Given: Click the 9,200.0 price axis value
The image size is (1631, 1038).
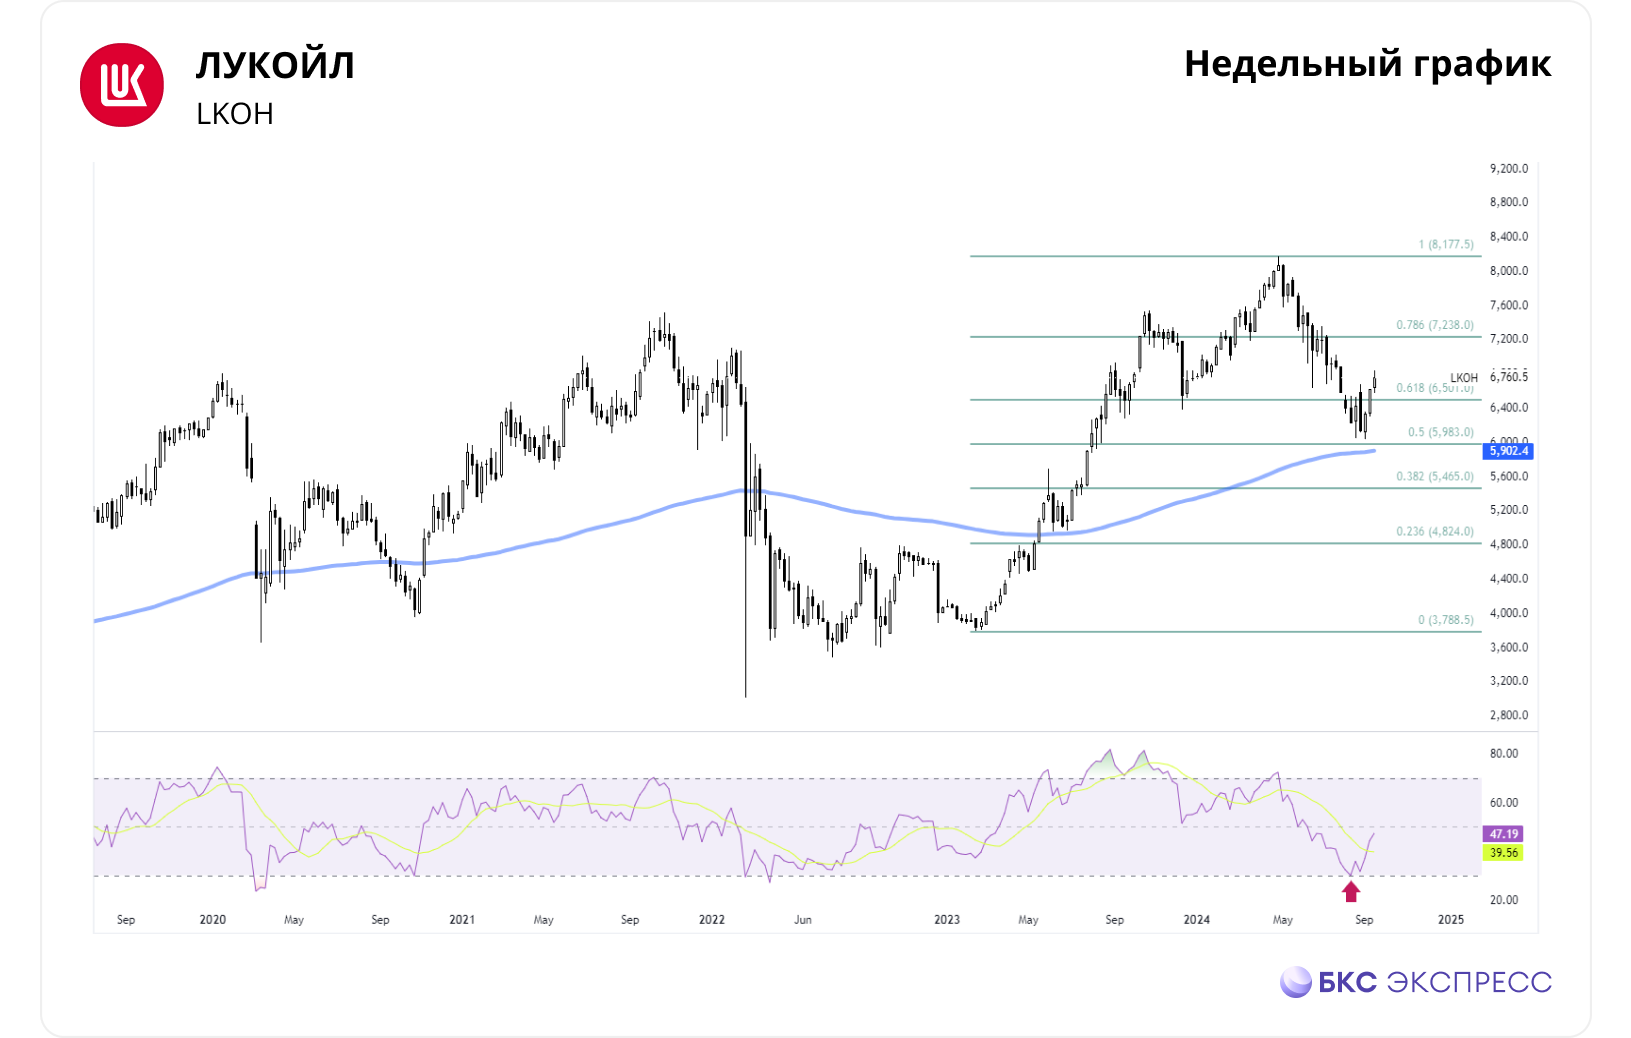Looking at the screenshot, I should 1509,169.
